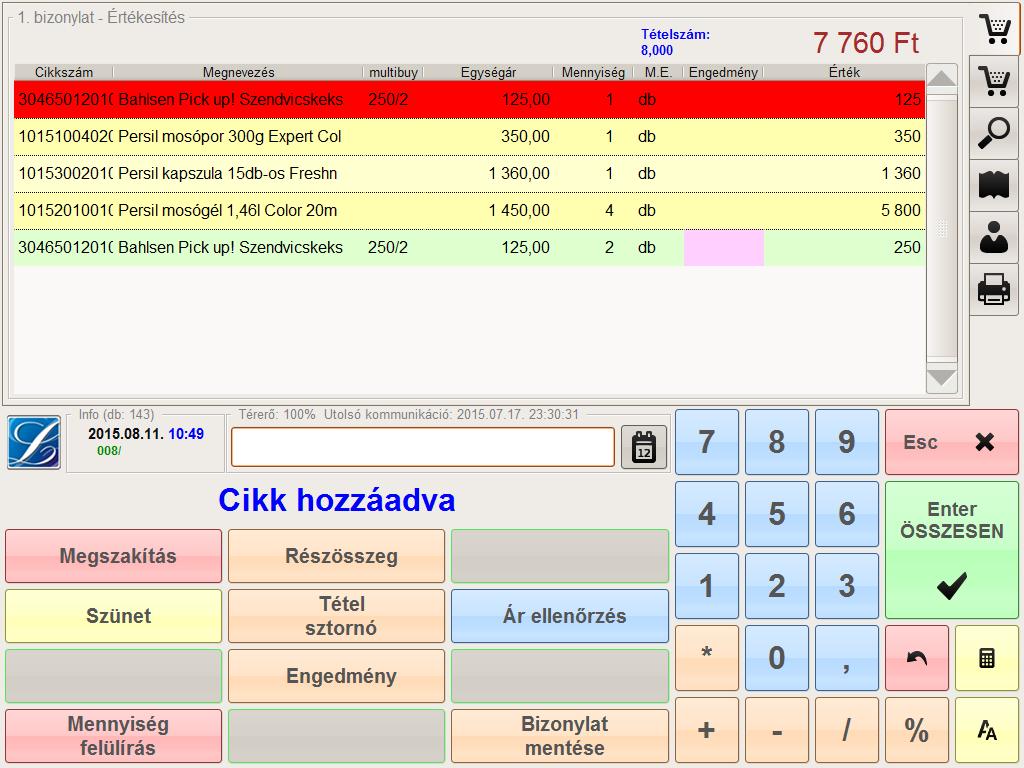Image resolution: width=1024 pixels, height=768 pixels.
Task: Click the blue S logo icon
Action: click(x=34, y=443)
